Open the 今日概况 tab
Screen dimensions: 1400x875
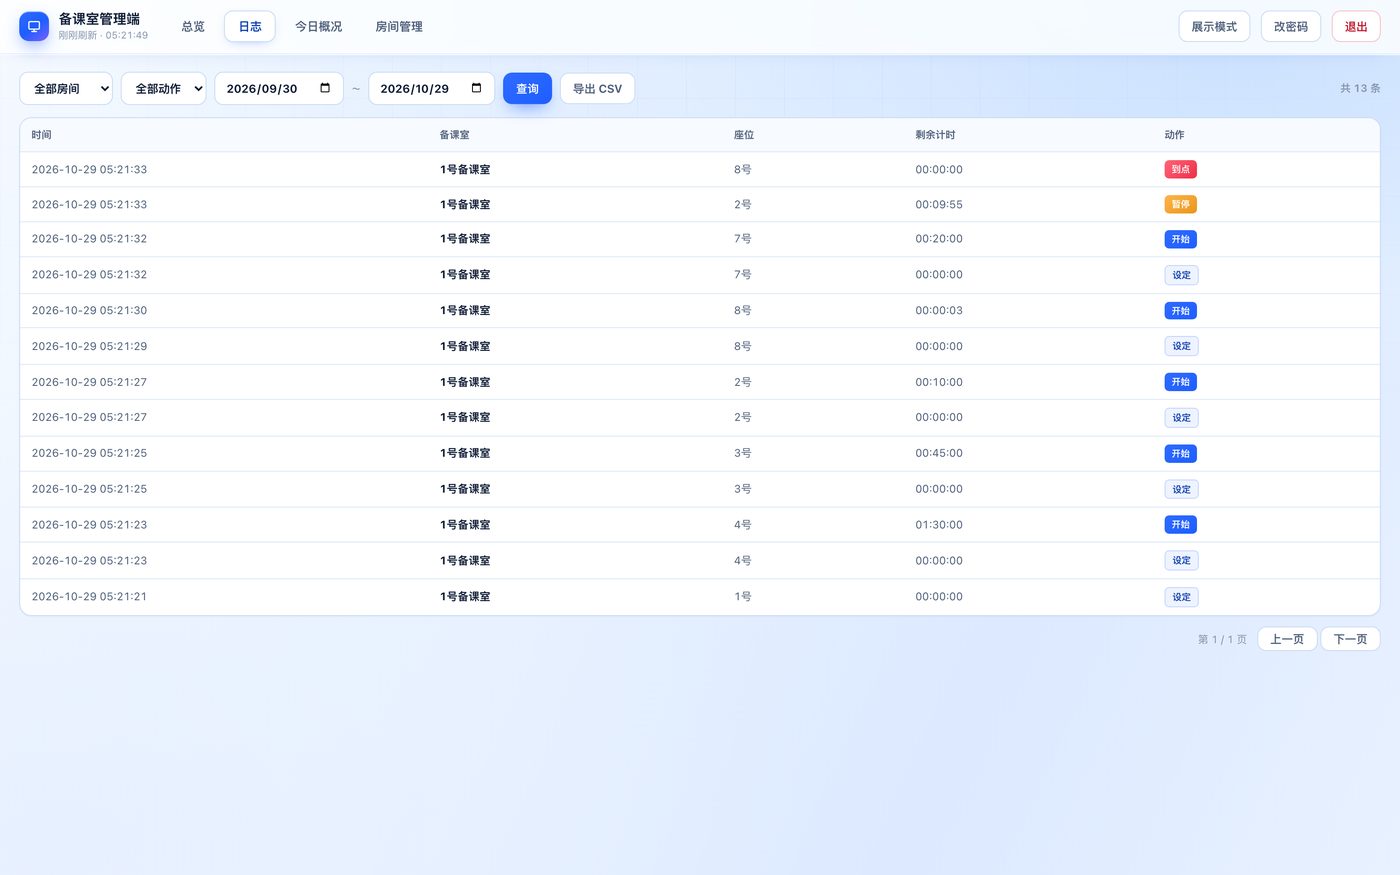(318, 27)
